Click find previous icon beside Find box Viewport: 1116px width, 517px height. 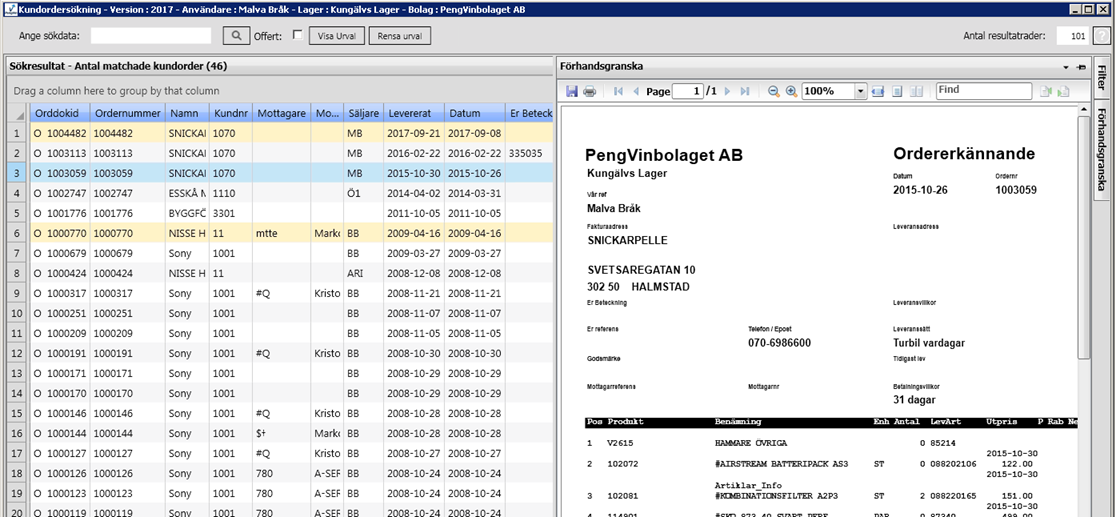[1046, 91]
